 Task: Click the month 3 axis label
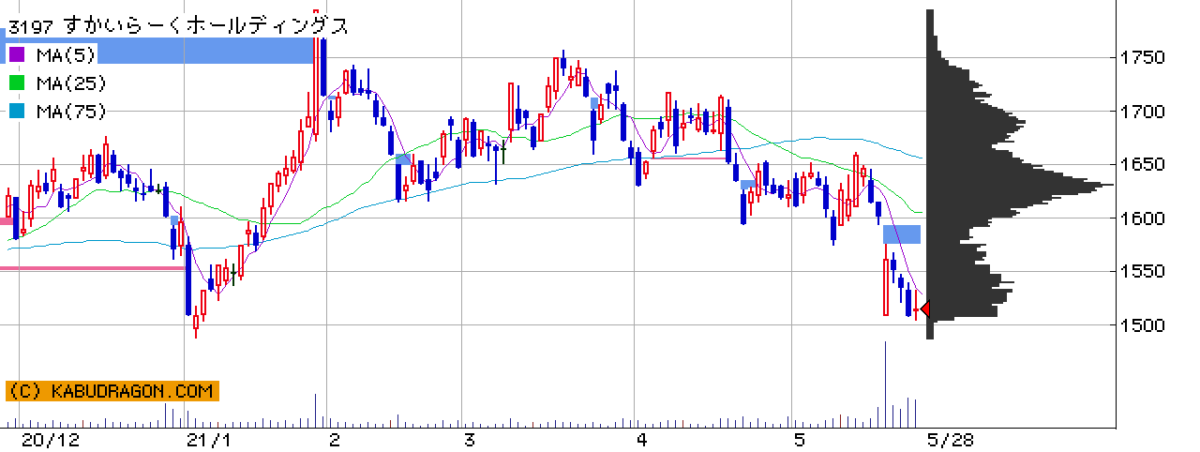pyautogui.click(x=469, y=440)
